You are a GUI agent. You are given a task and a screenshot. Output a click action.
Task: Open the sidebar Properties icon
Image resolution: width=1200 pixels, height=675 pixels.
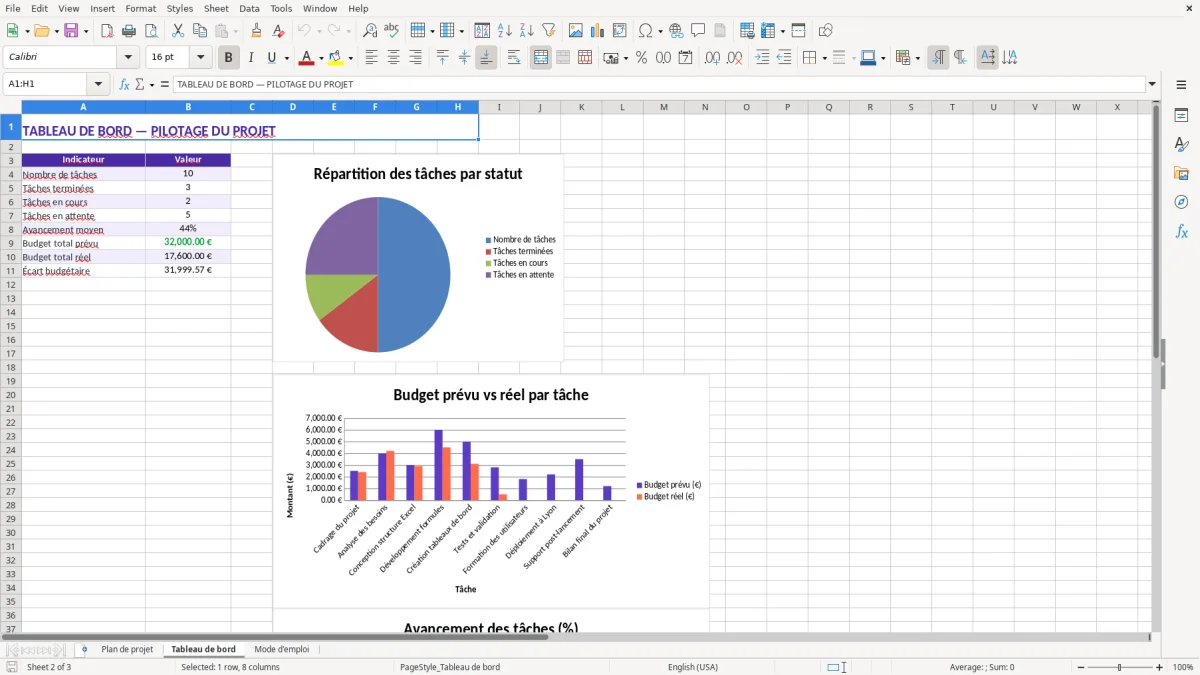(x=1181, y=116)
